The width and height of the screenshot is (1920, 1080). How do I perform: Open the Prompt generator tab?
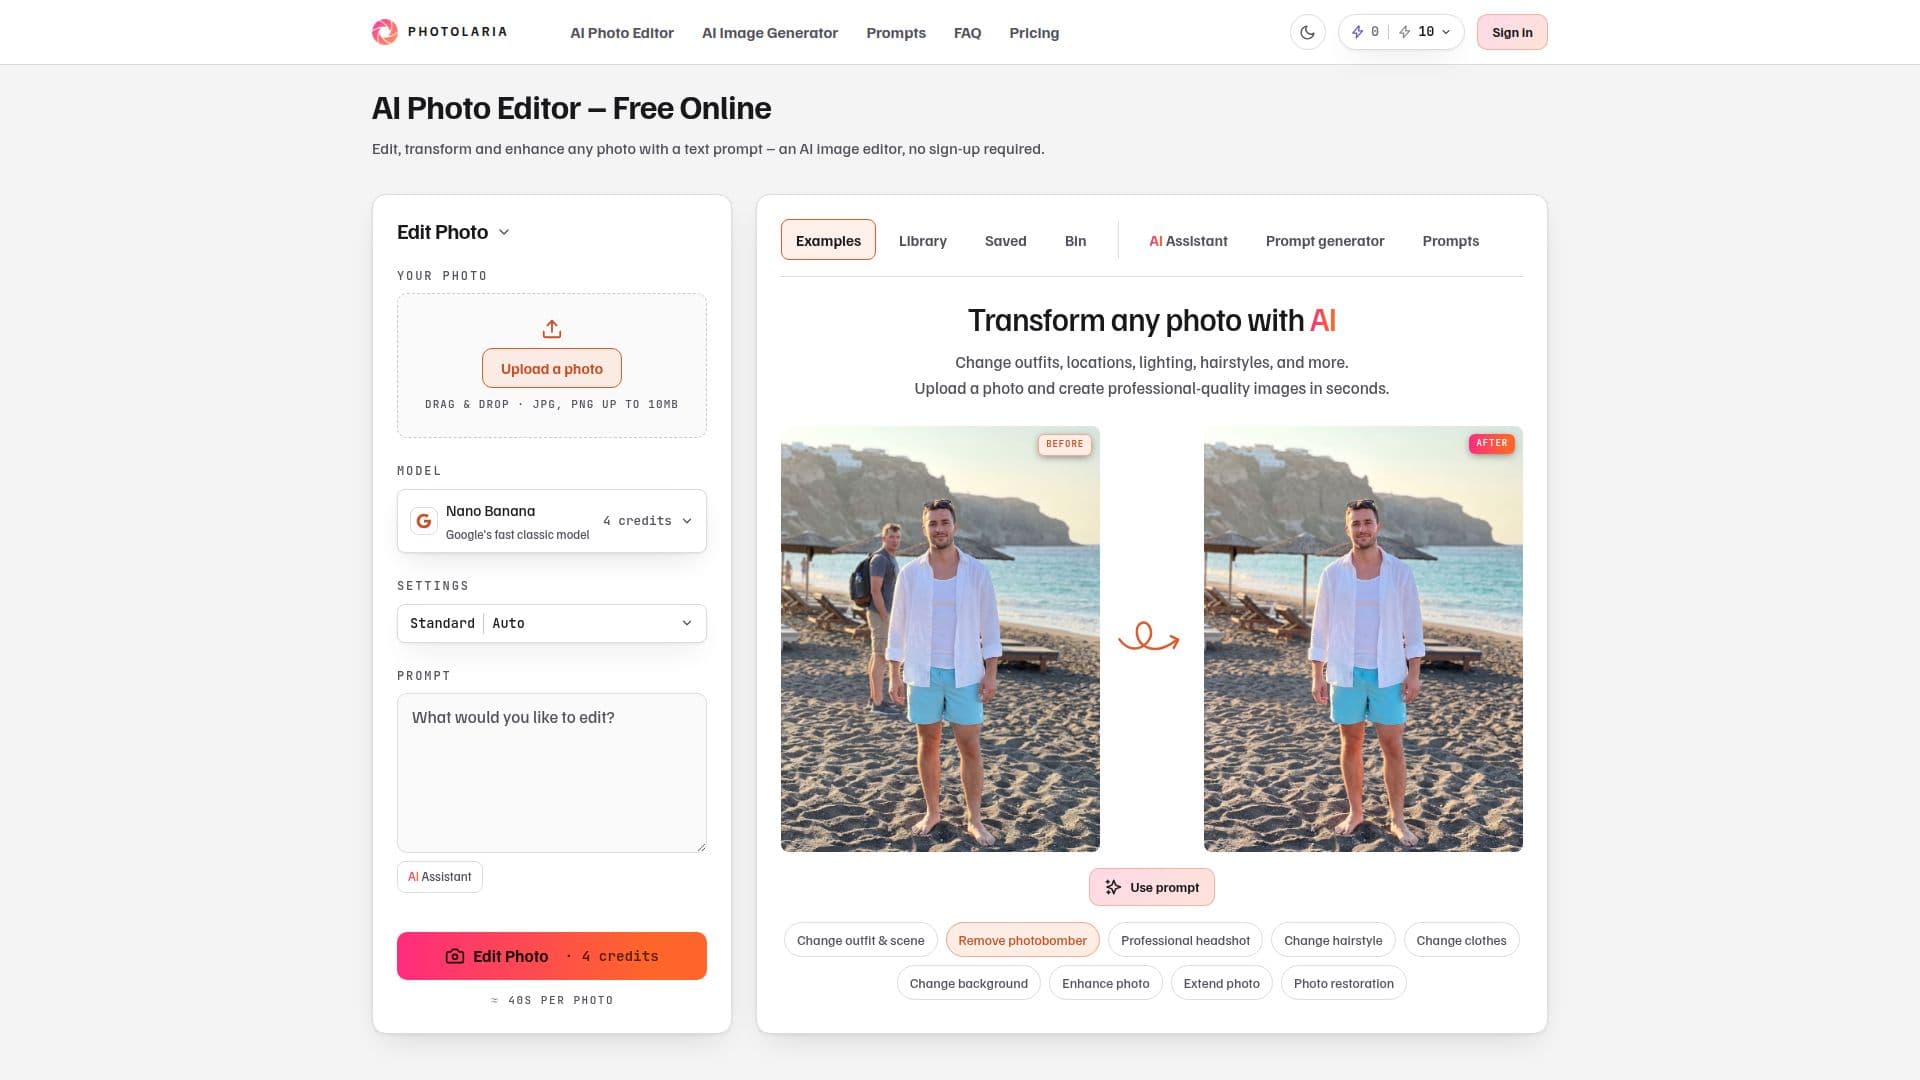pyautogui.click(x=1325, y=241)
